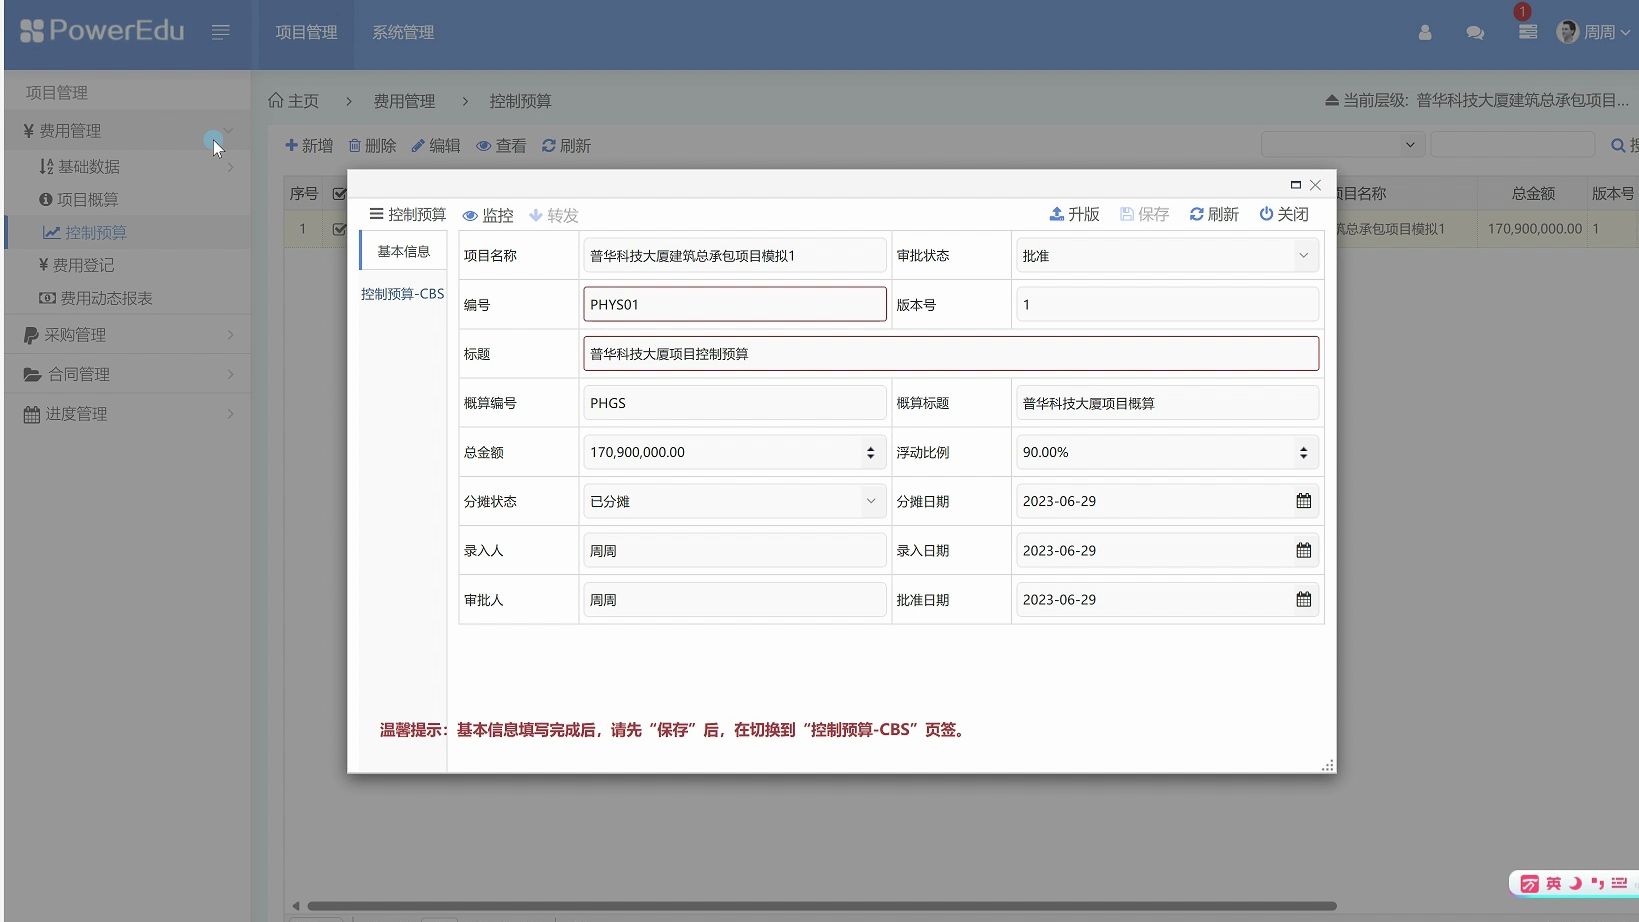Click the 项目名称 input field

coord(734,256)
